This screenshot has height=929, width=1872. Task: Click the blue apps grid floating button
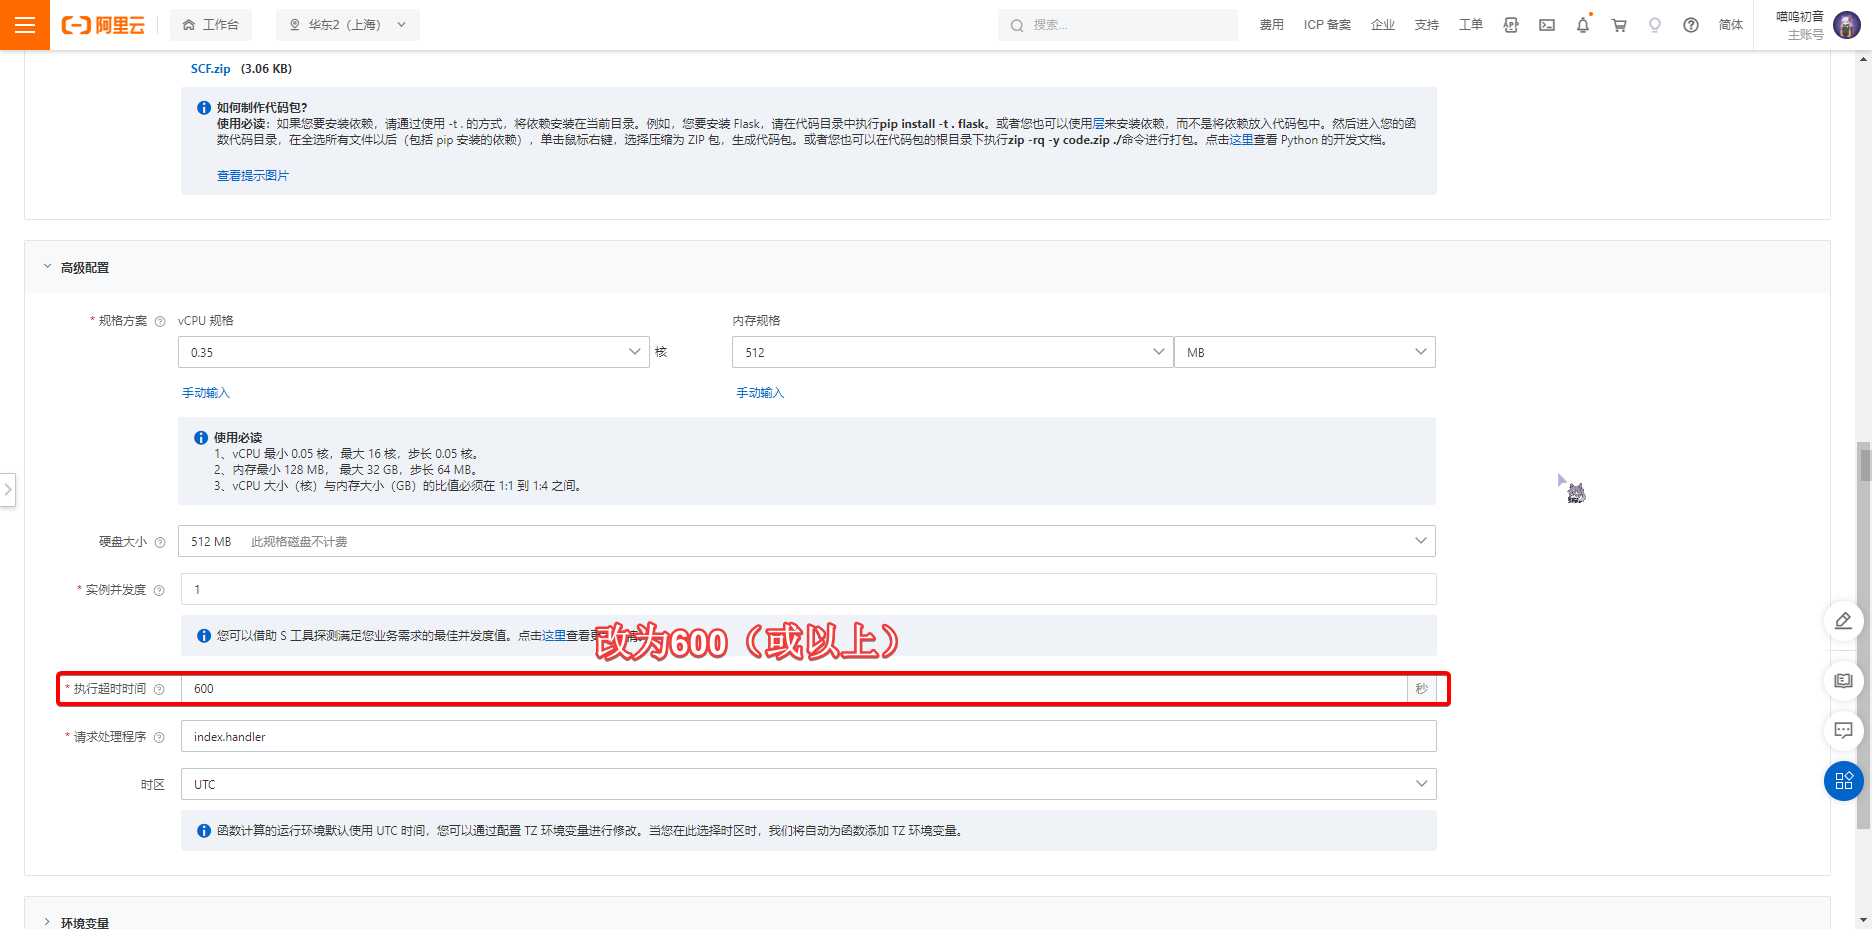click(1843, 781)
